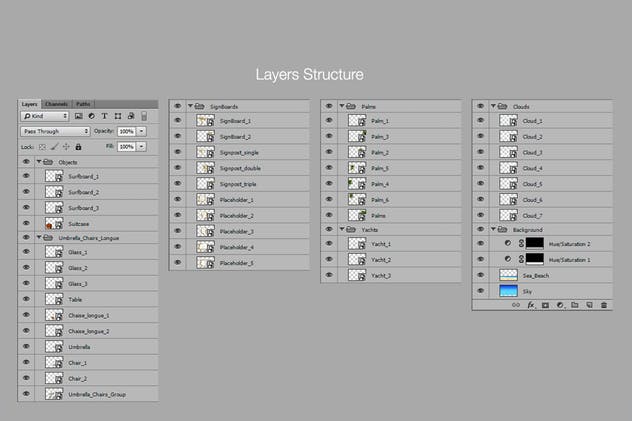Open the Kind filter dropdown
This screenshot has width=632, height=421.
pos(43,117)
